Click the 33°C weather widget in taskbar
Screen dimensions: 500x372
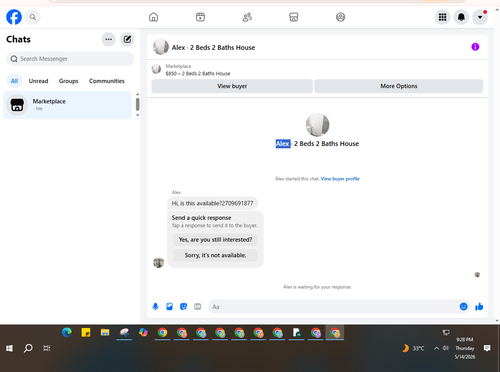tap(413, 348)
